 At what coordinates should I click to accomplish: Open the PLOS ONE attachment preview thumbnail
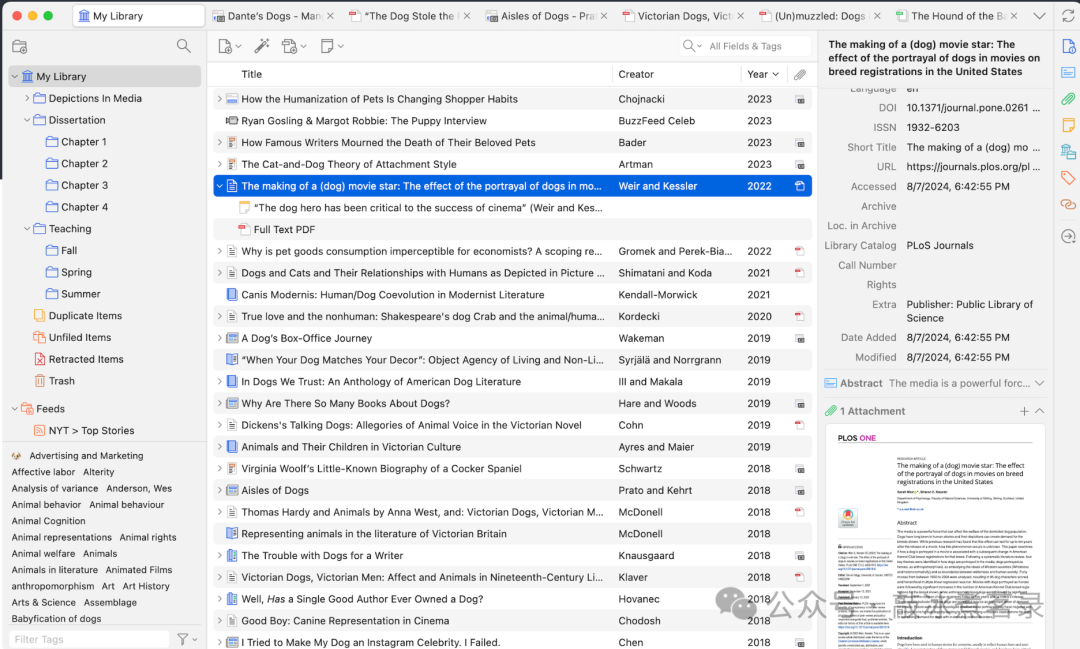[x=935, y=537]
